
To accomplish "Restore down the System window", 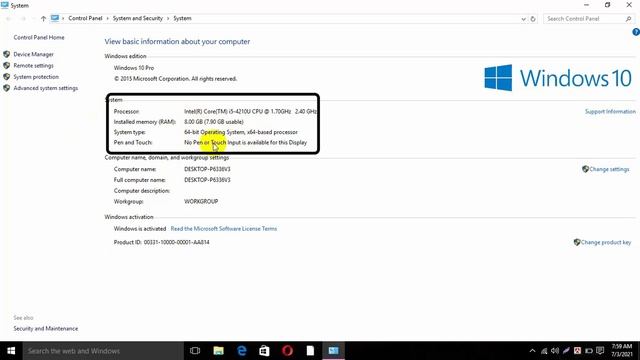I will click(x=607, y=5).
